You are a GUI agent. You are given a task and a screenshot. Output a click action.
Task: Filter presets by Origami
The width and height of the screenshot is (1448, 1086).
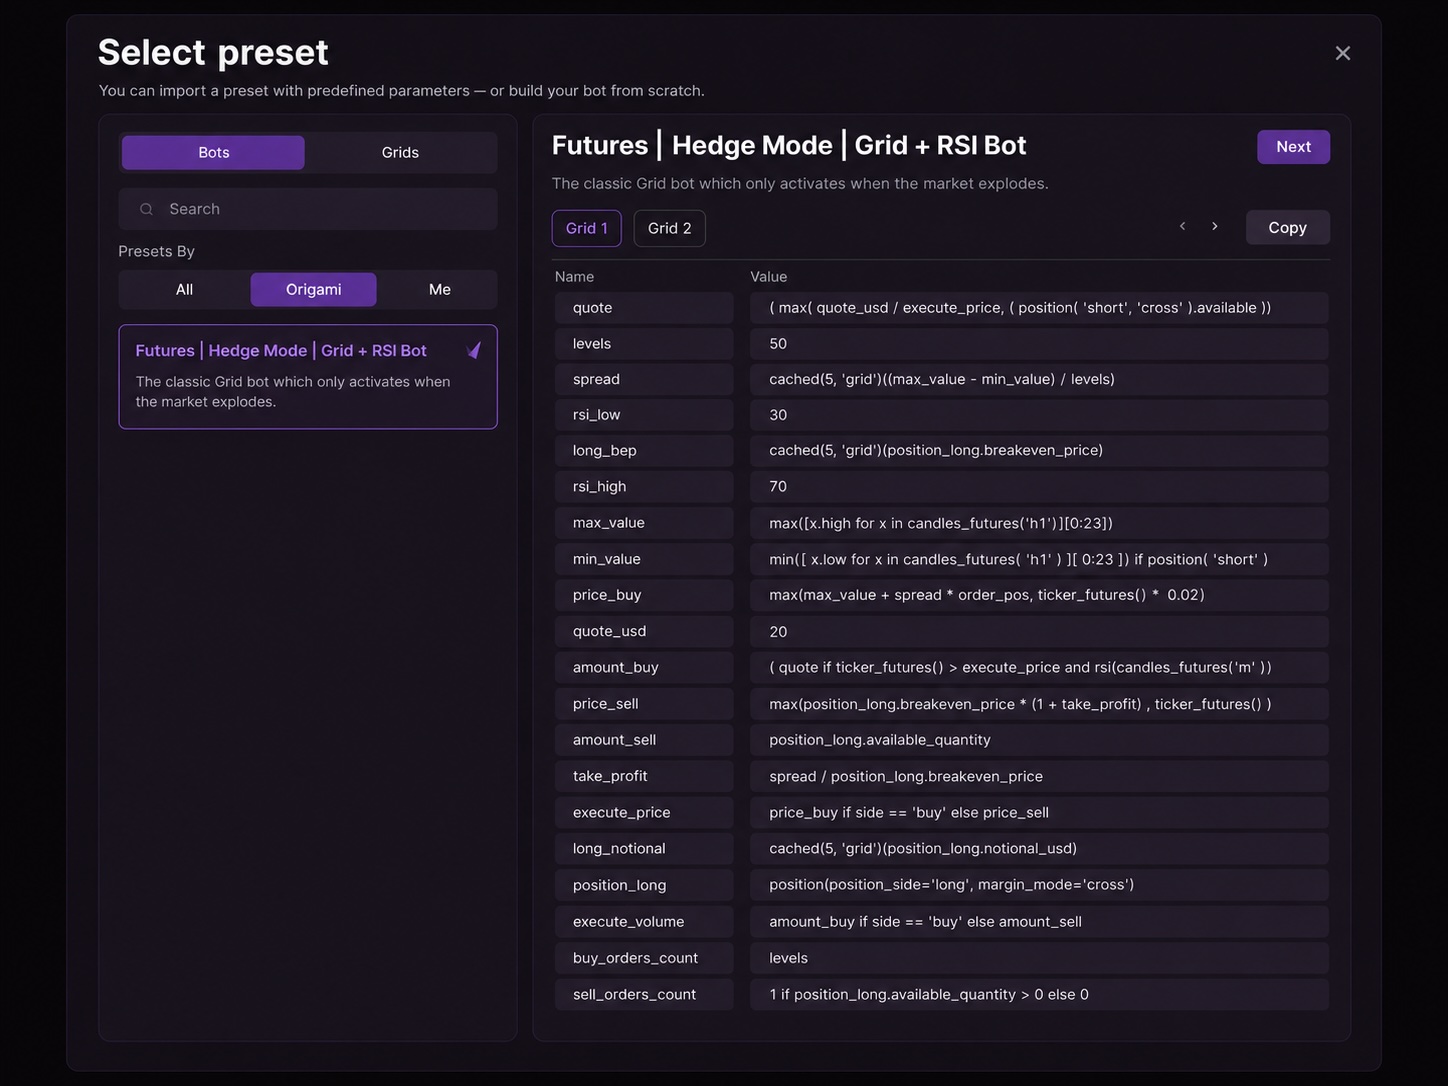[x=313, y=290]
